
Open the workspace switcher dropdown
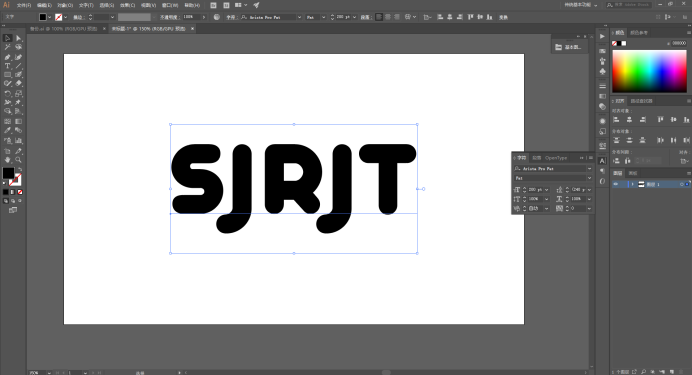(x=581, y=5)
